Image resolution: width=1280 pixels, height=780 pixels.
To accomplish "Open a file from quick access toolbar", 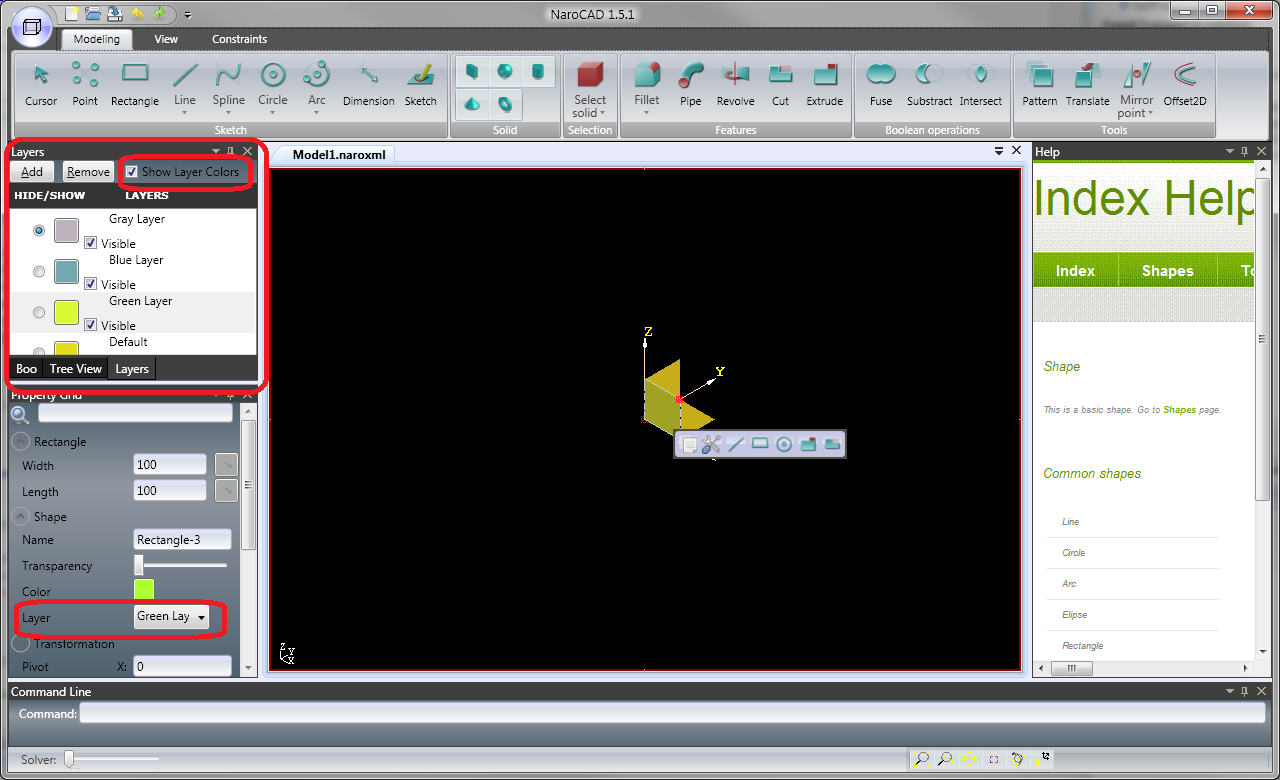I will click(x=93, y=14).
